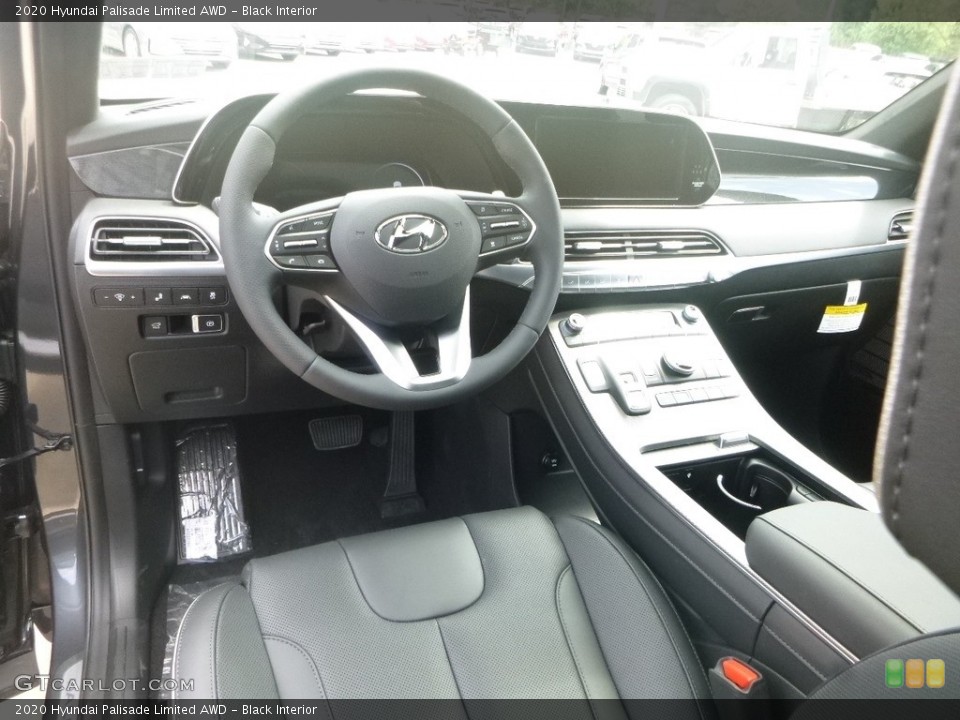Click the top caption '2020 Hyundai Palisade Limited AWD'
Viewport: 960px width, 720px height.
tap(121, 10)
